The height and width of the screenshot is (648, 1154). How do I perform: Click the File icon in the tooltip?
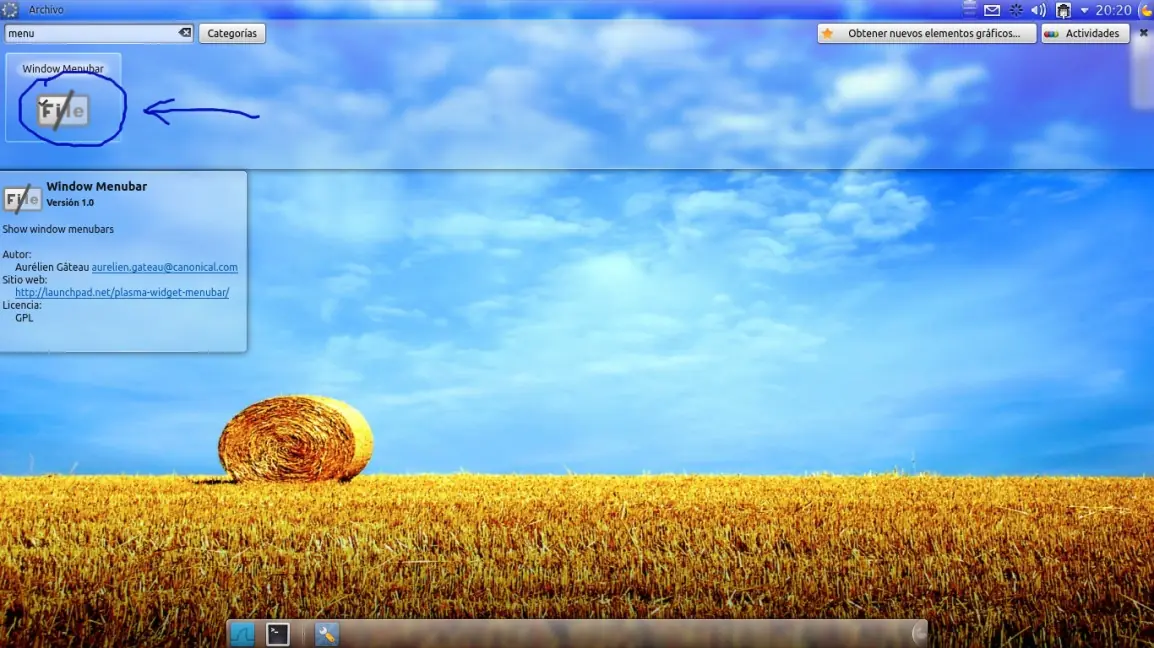pyautogui.click(x=22, y=199)
